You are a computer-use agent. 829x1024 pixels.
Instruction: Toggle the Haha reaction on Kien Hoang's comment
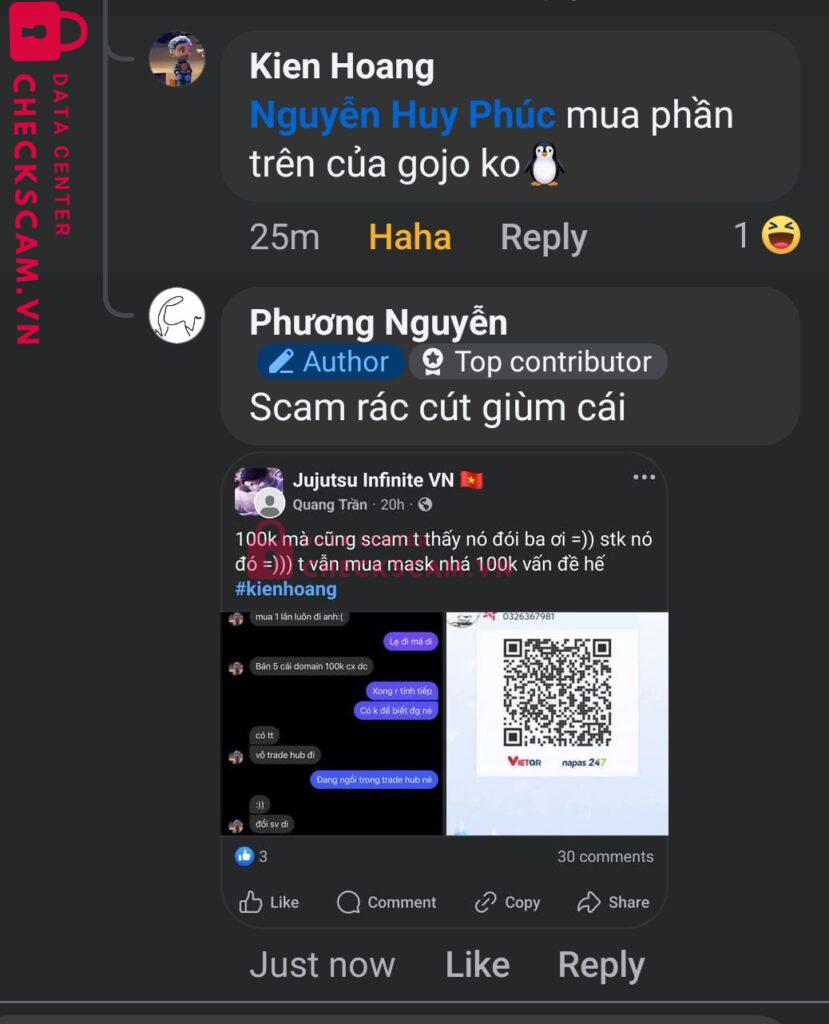(410, 236)
